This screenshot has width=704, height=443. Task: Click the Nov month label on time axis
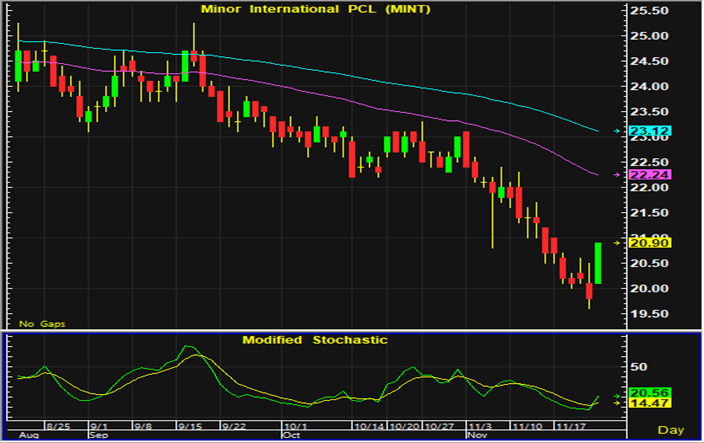(477, 436)
